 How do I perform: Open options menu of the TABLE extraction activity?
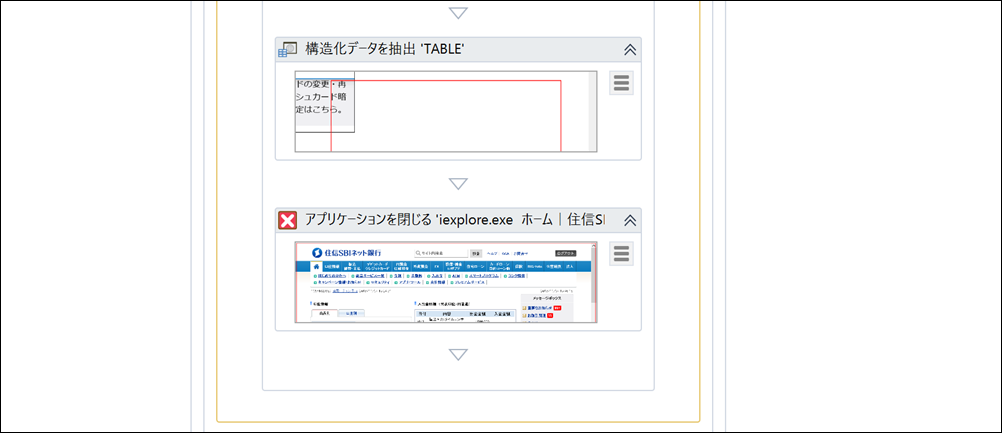621,83
